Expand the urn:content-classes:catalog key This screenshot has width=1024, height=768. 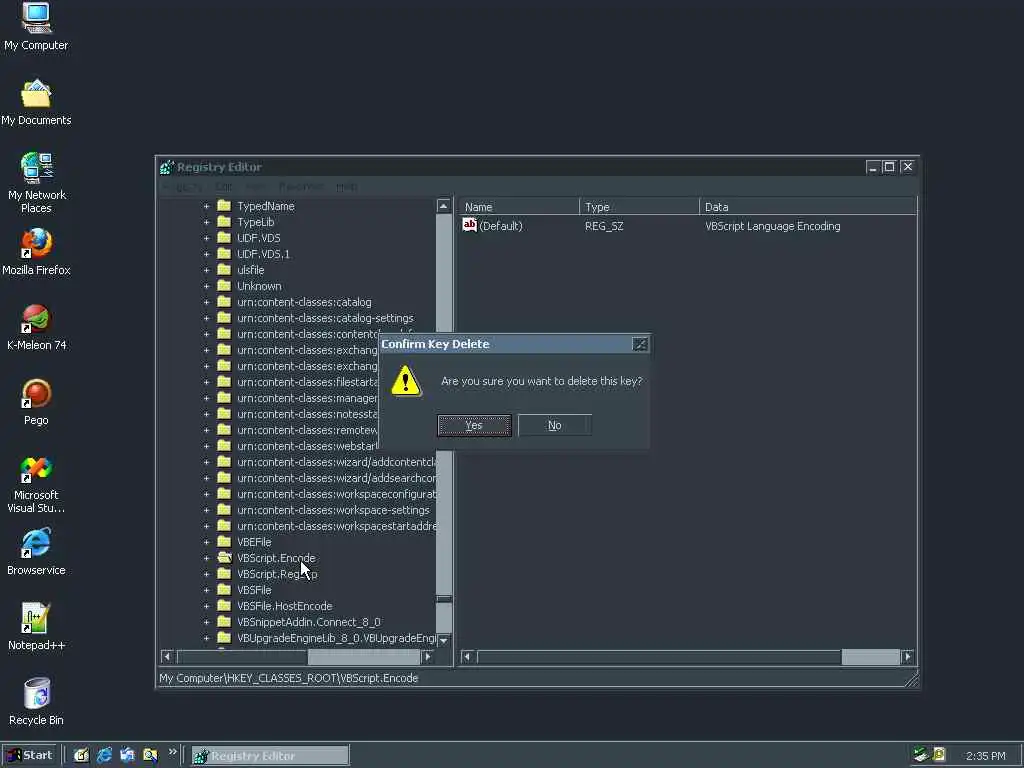206,302
